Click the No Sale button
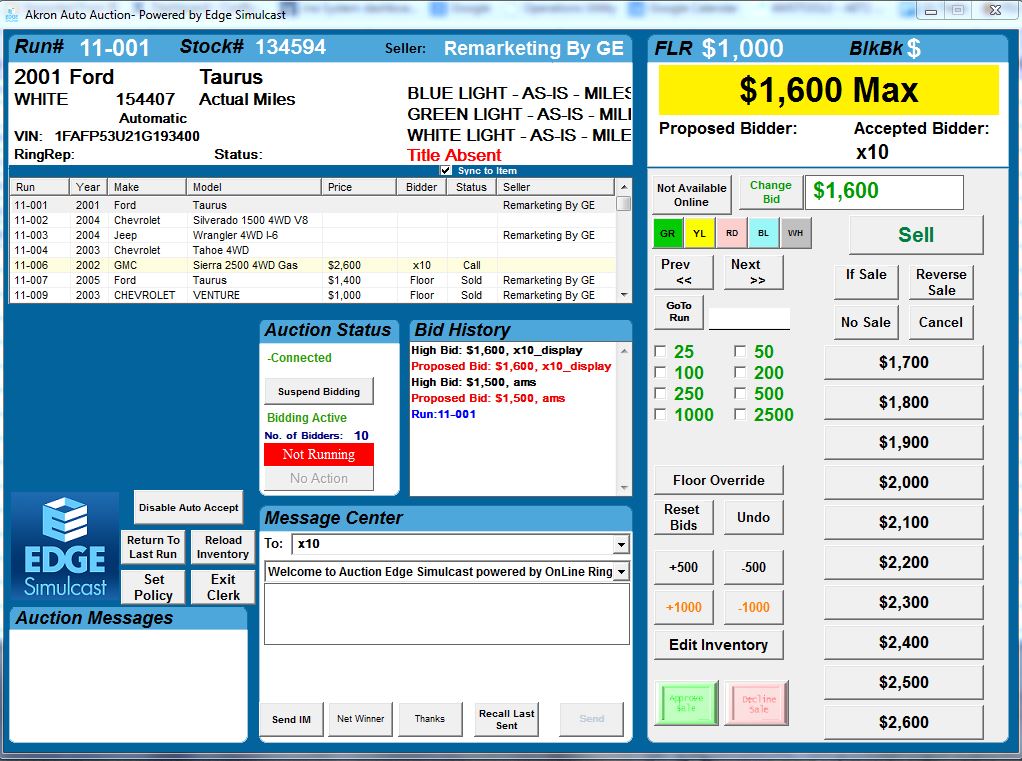The height and width of the screenshot is (761, 1022). pos(866,322)
